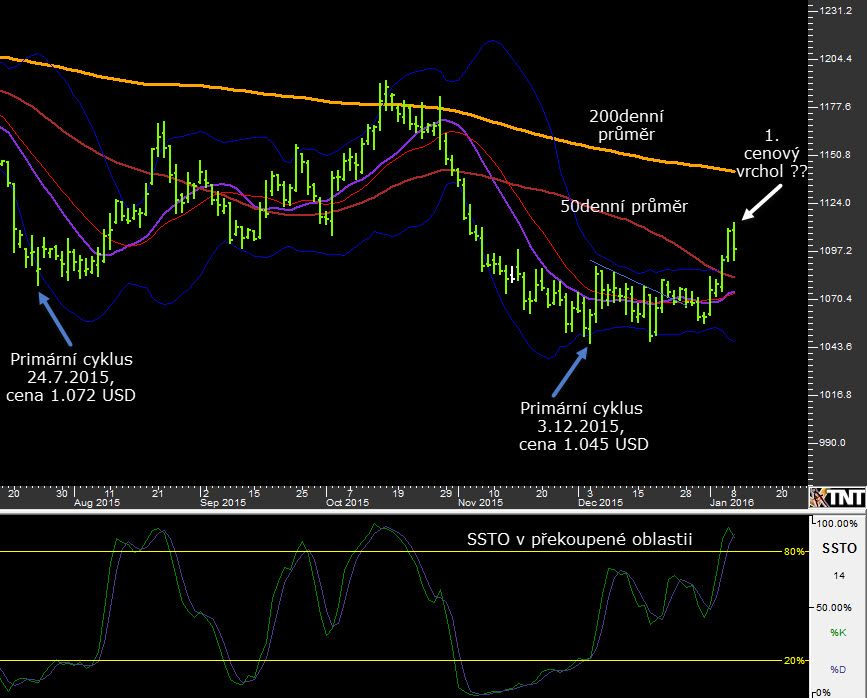Click the '200denní průměr' annotation
Screen dimensions: 867x698
[626, 125]
